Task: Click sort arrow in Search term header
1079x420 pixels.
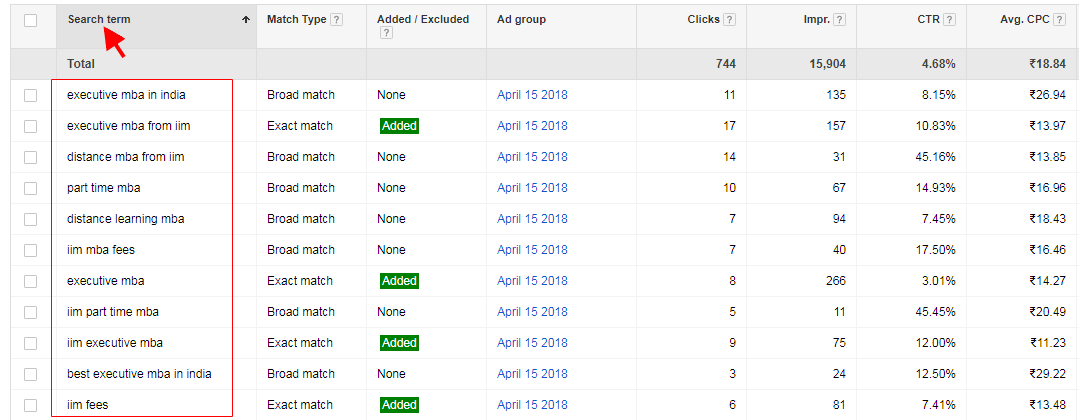Action: coord(246,20)
